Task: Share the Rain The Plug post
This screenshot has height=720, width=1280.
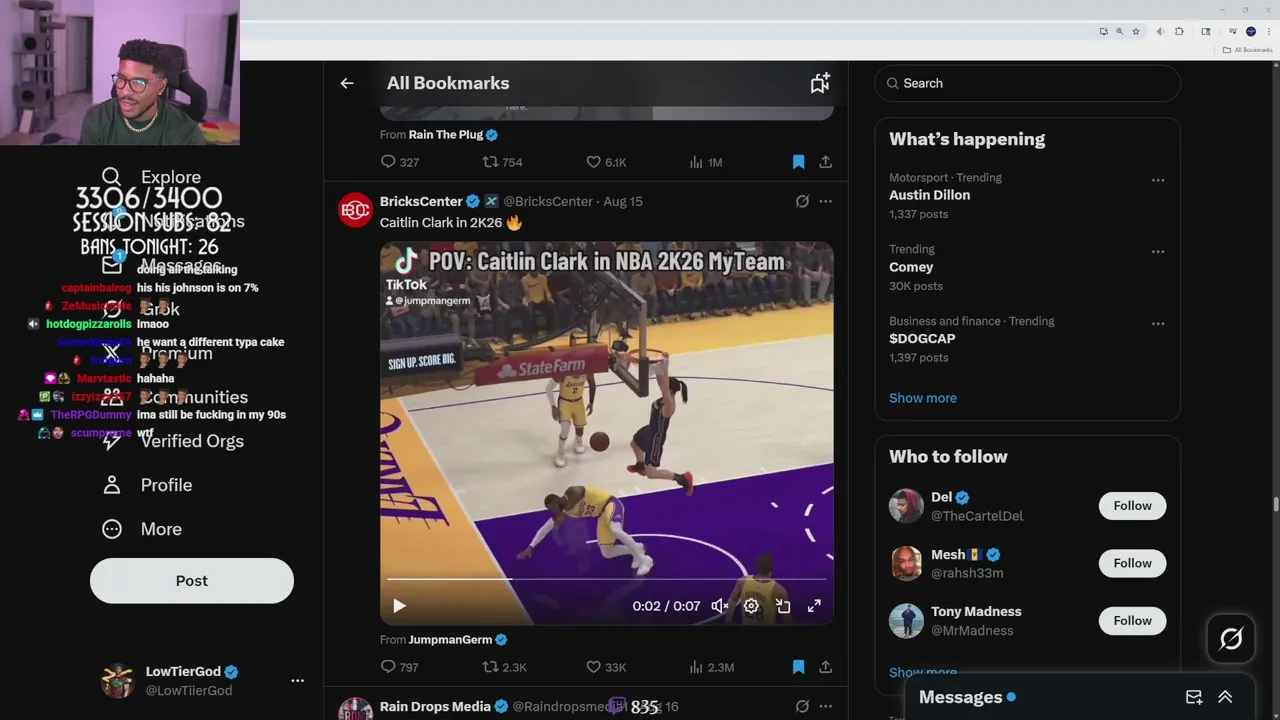Action: coord(825,162)
